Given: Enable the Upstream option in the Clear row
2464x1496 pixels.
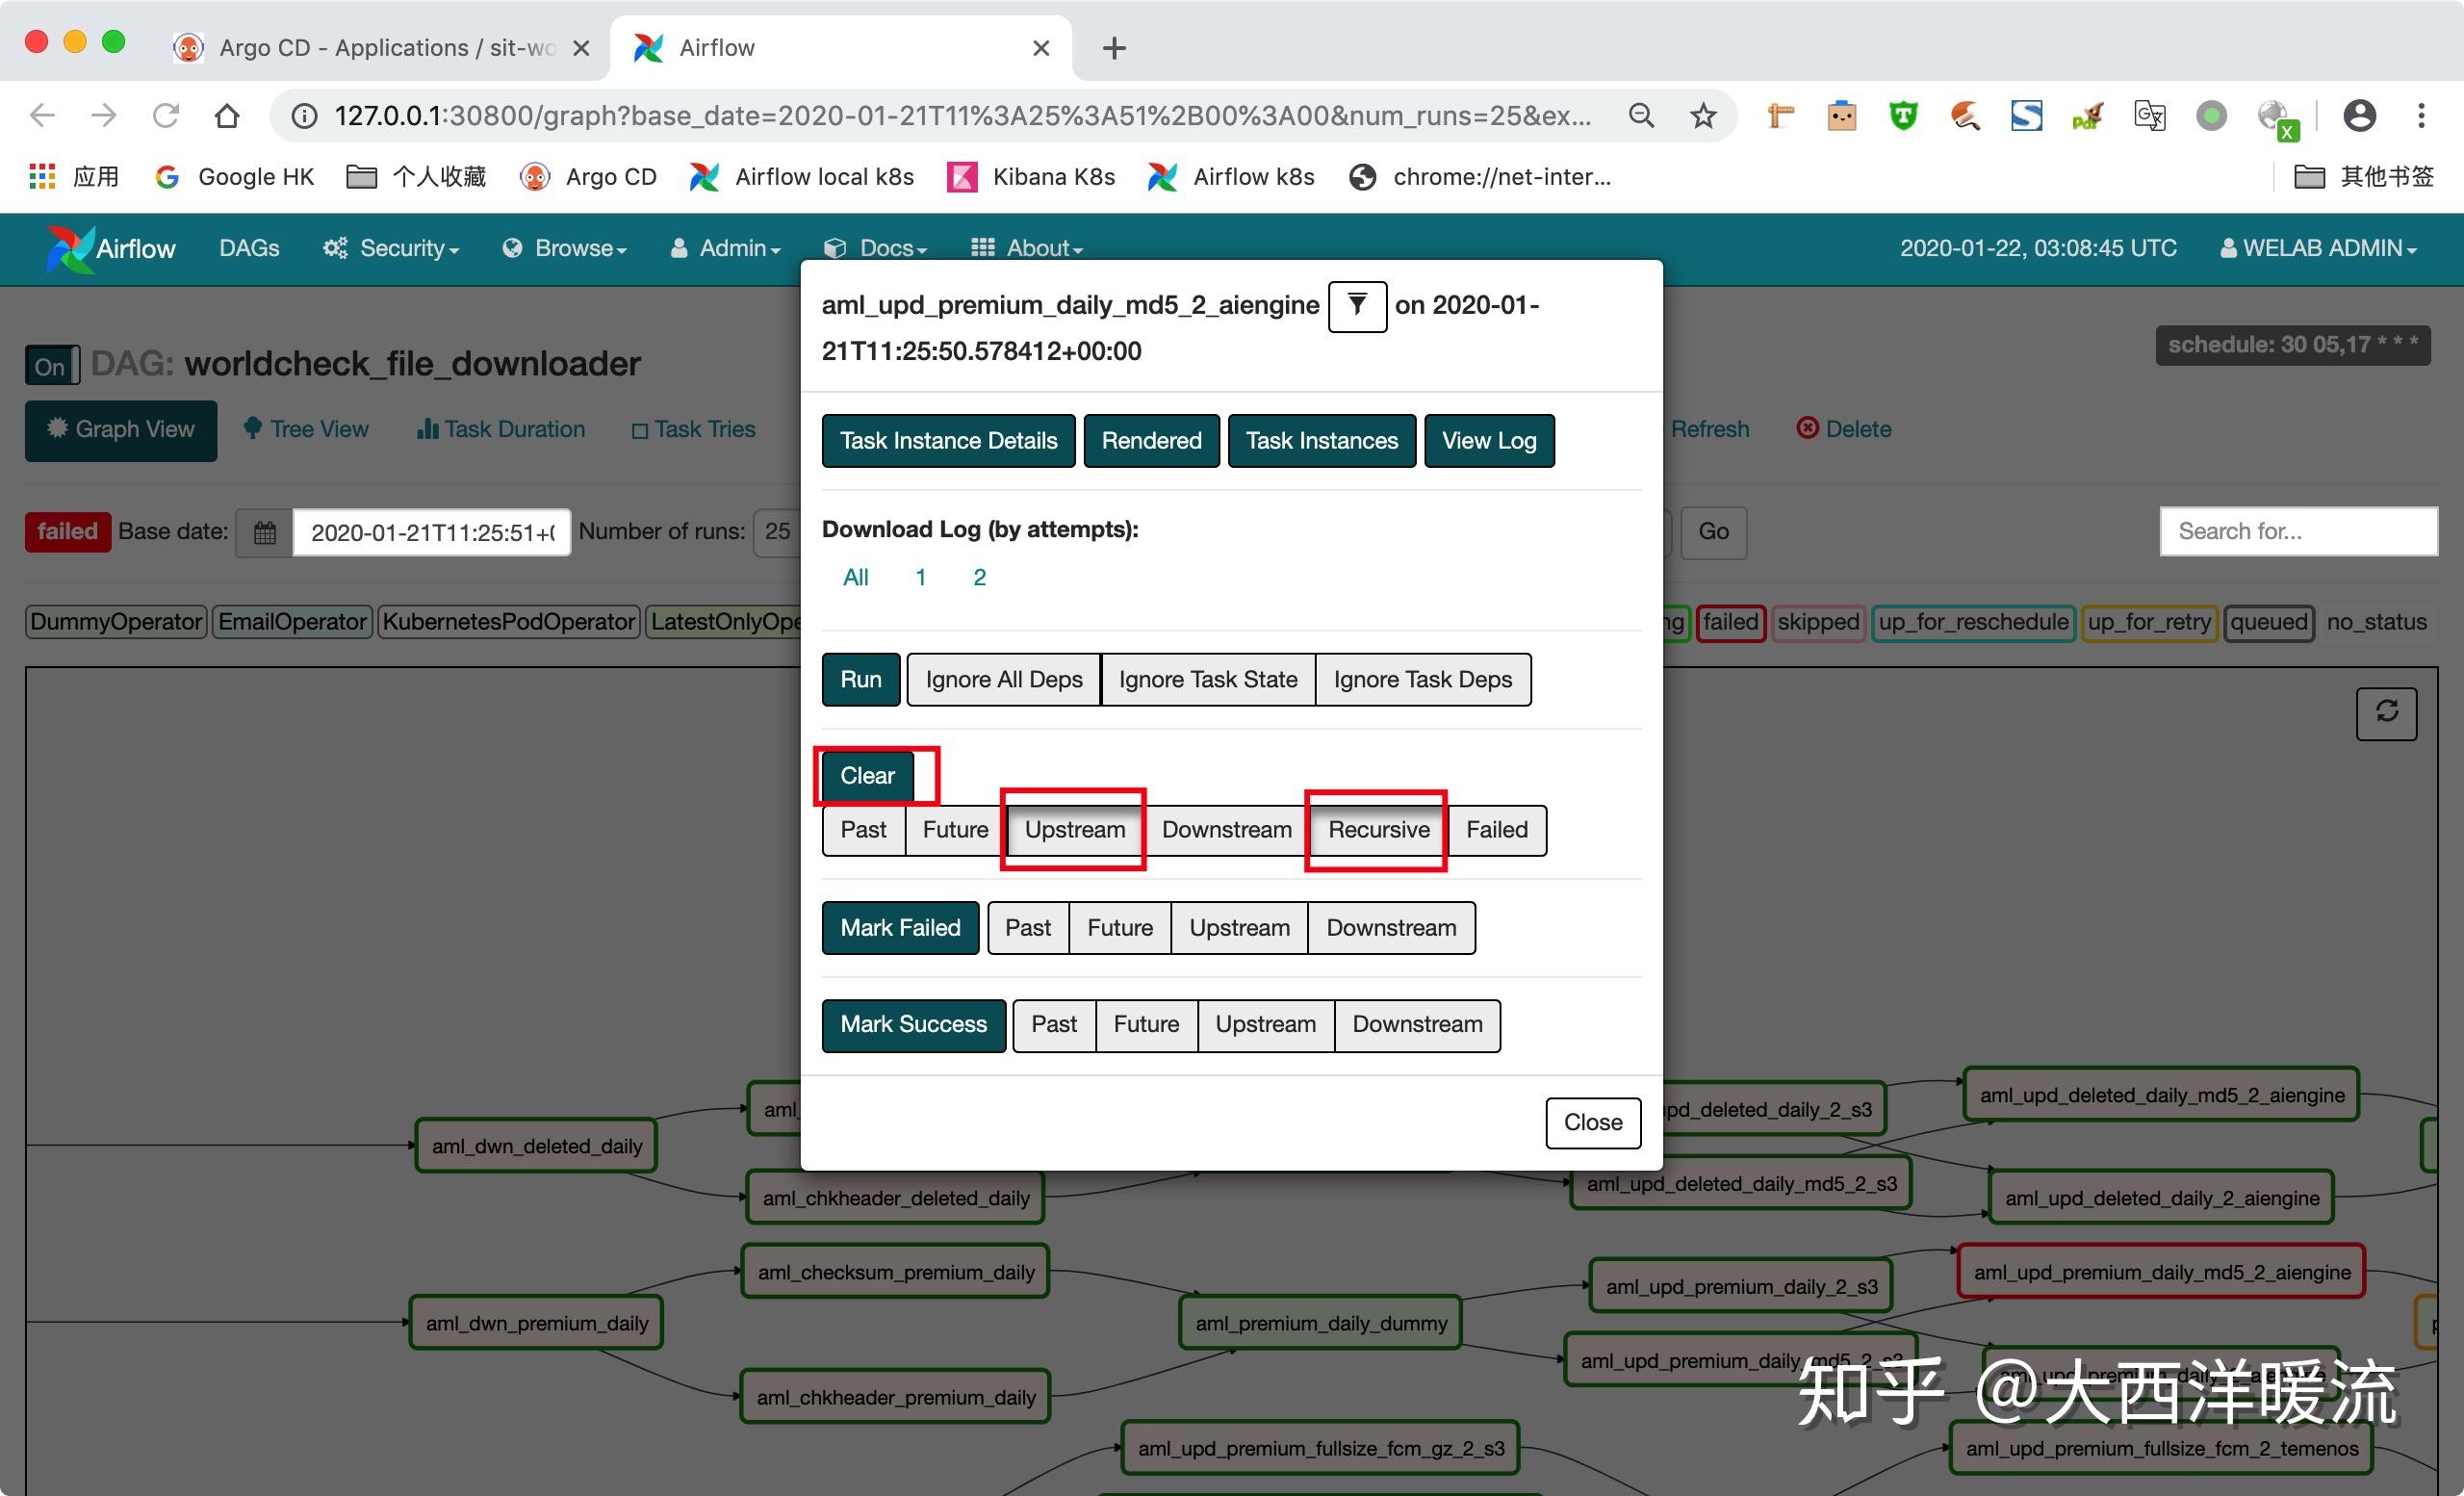Looking at the screenshot, I should [1073, 830].
